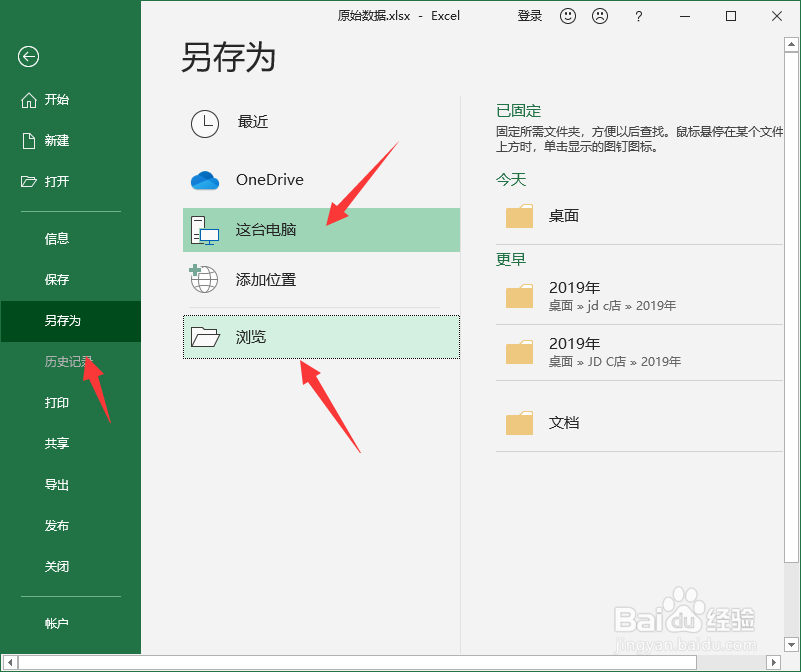This screenshot has width=801, height=672.
Task: Click the back arrow circle icon
Action: coord(28,56)
